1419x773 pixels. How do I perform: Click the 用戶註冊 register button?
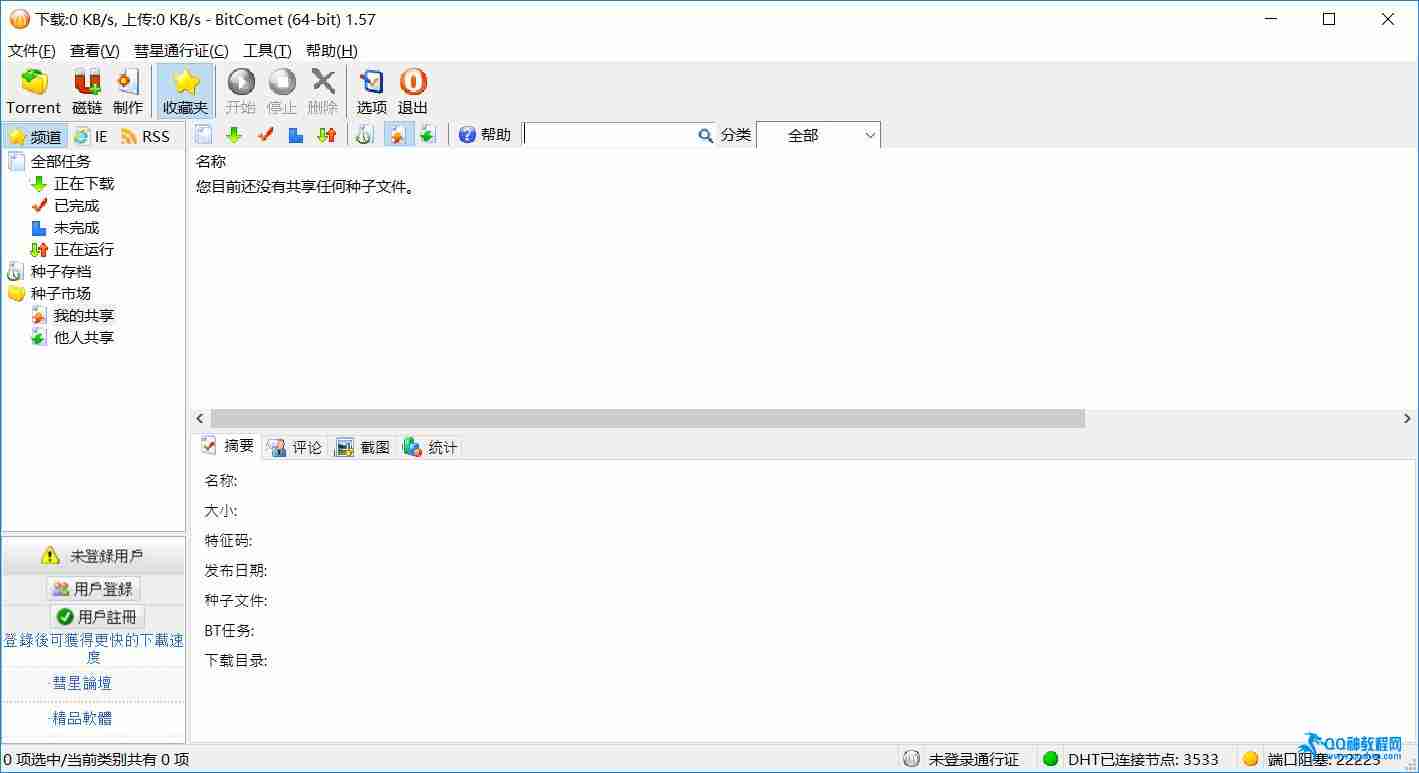pos(97,617)
